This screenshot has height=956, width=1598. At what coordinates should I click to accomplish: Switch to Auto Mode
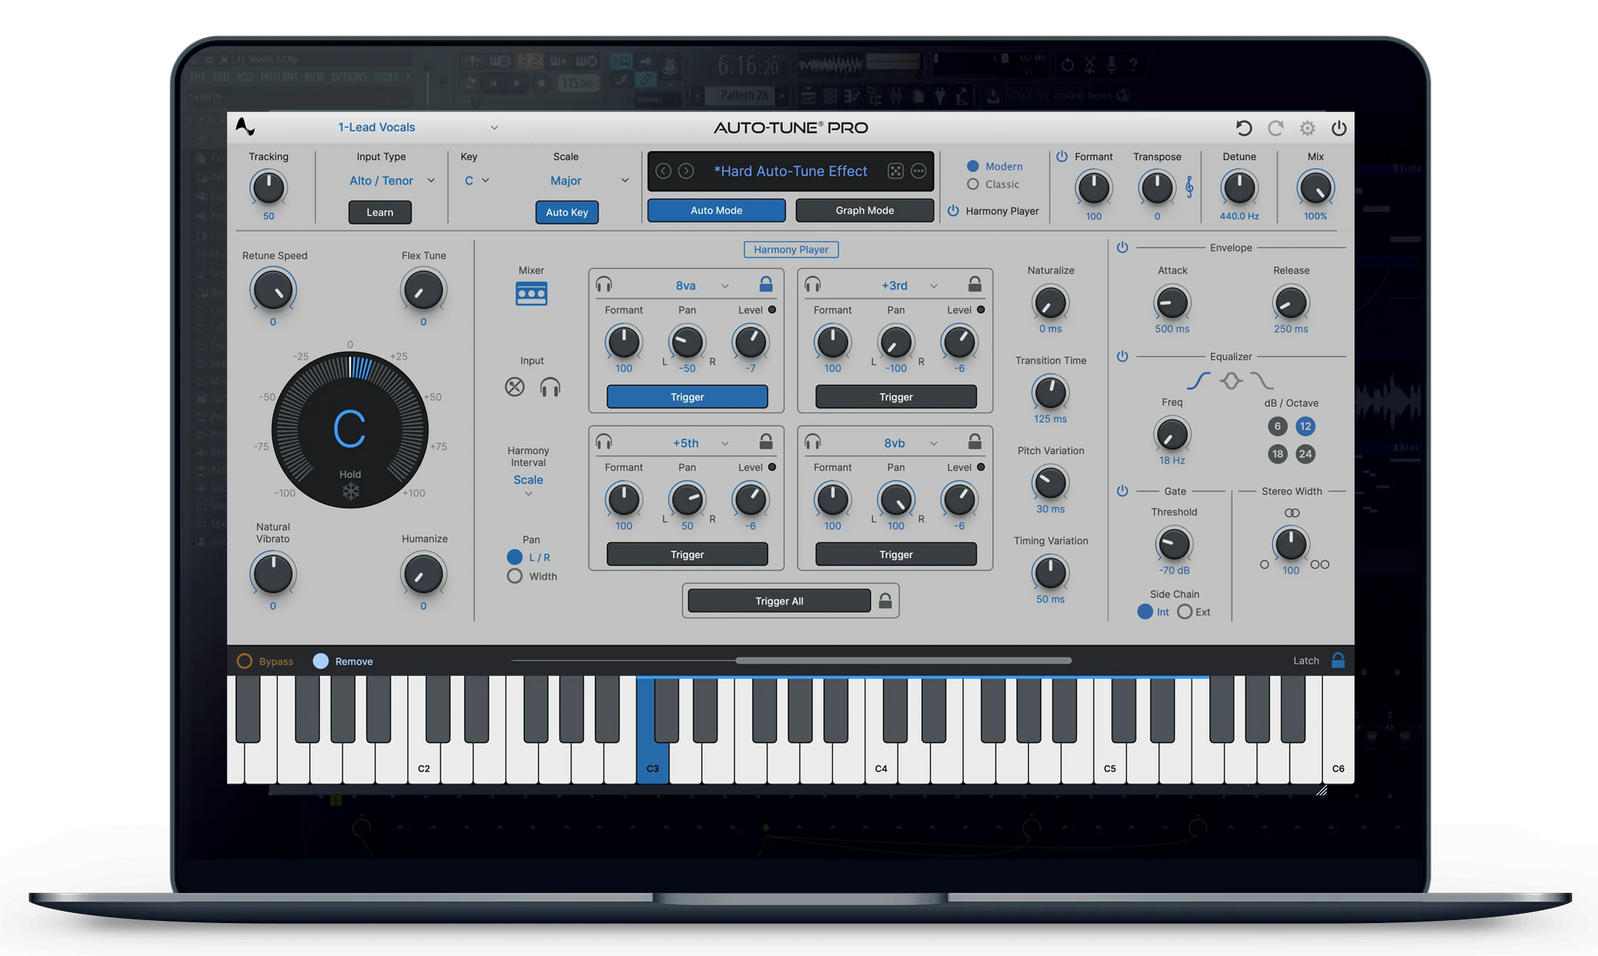[x=716, y=211]
